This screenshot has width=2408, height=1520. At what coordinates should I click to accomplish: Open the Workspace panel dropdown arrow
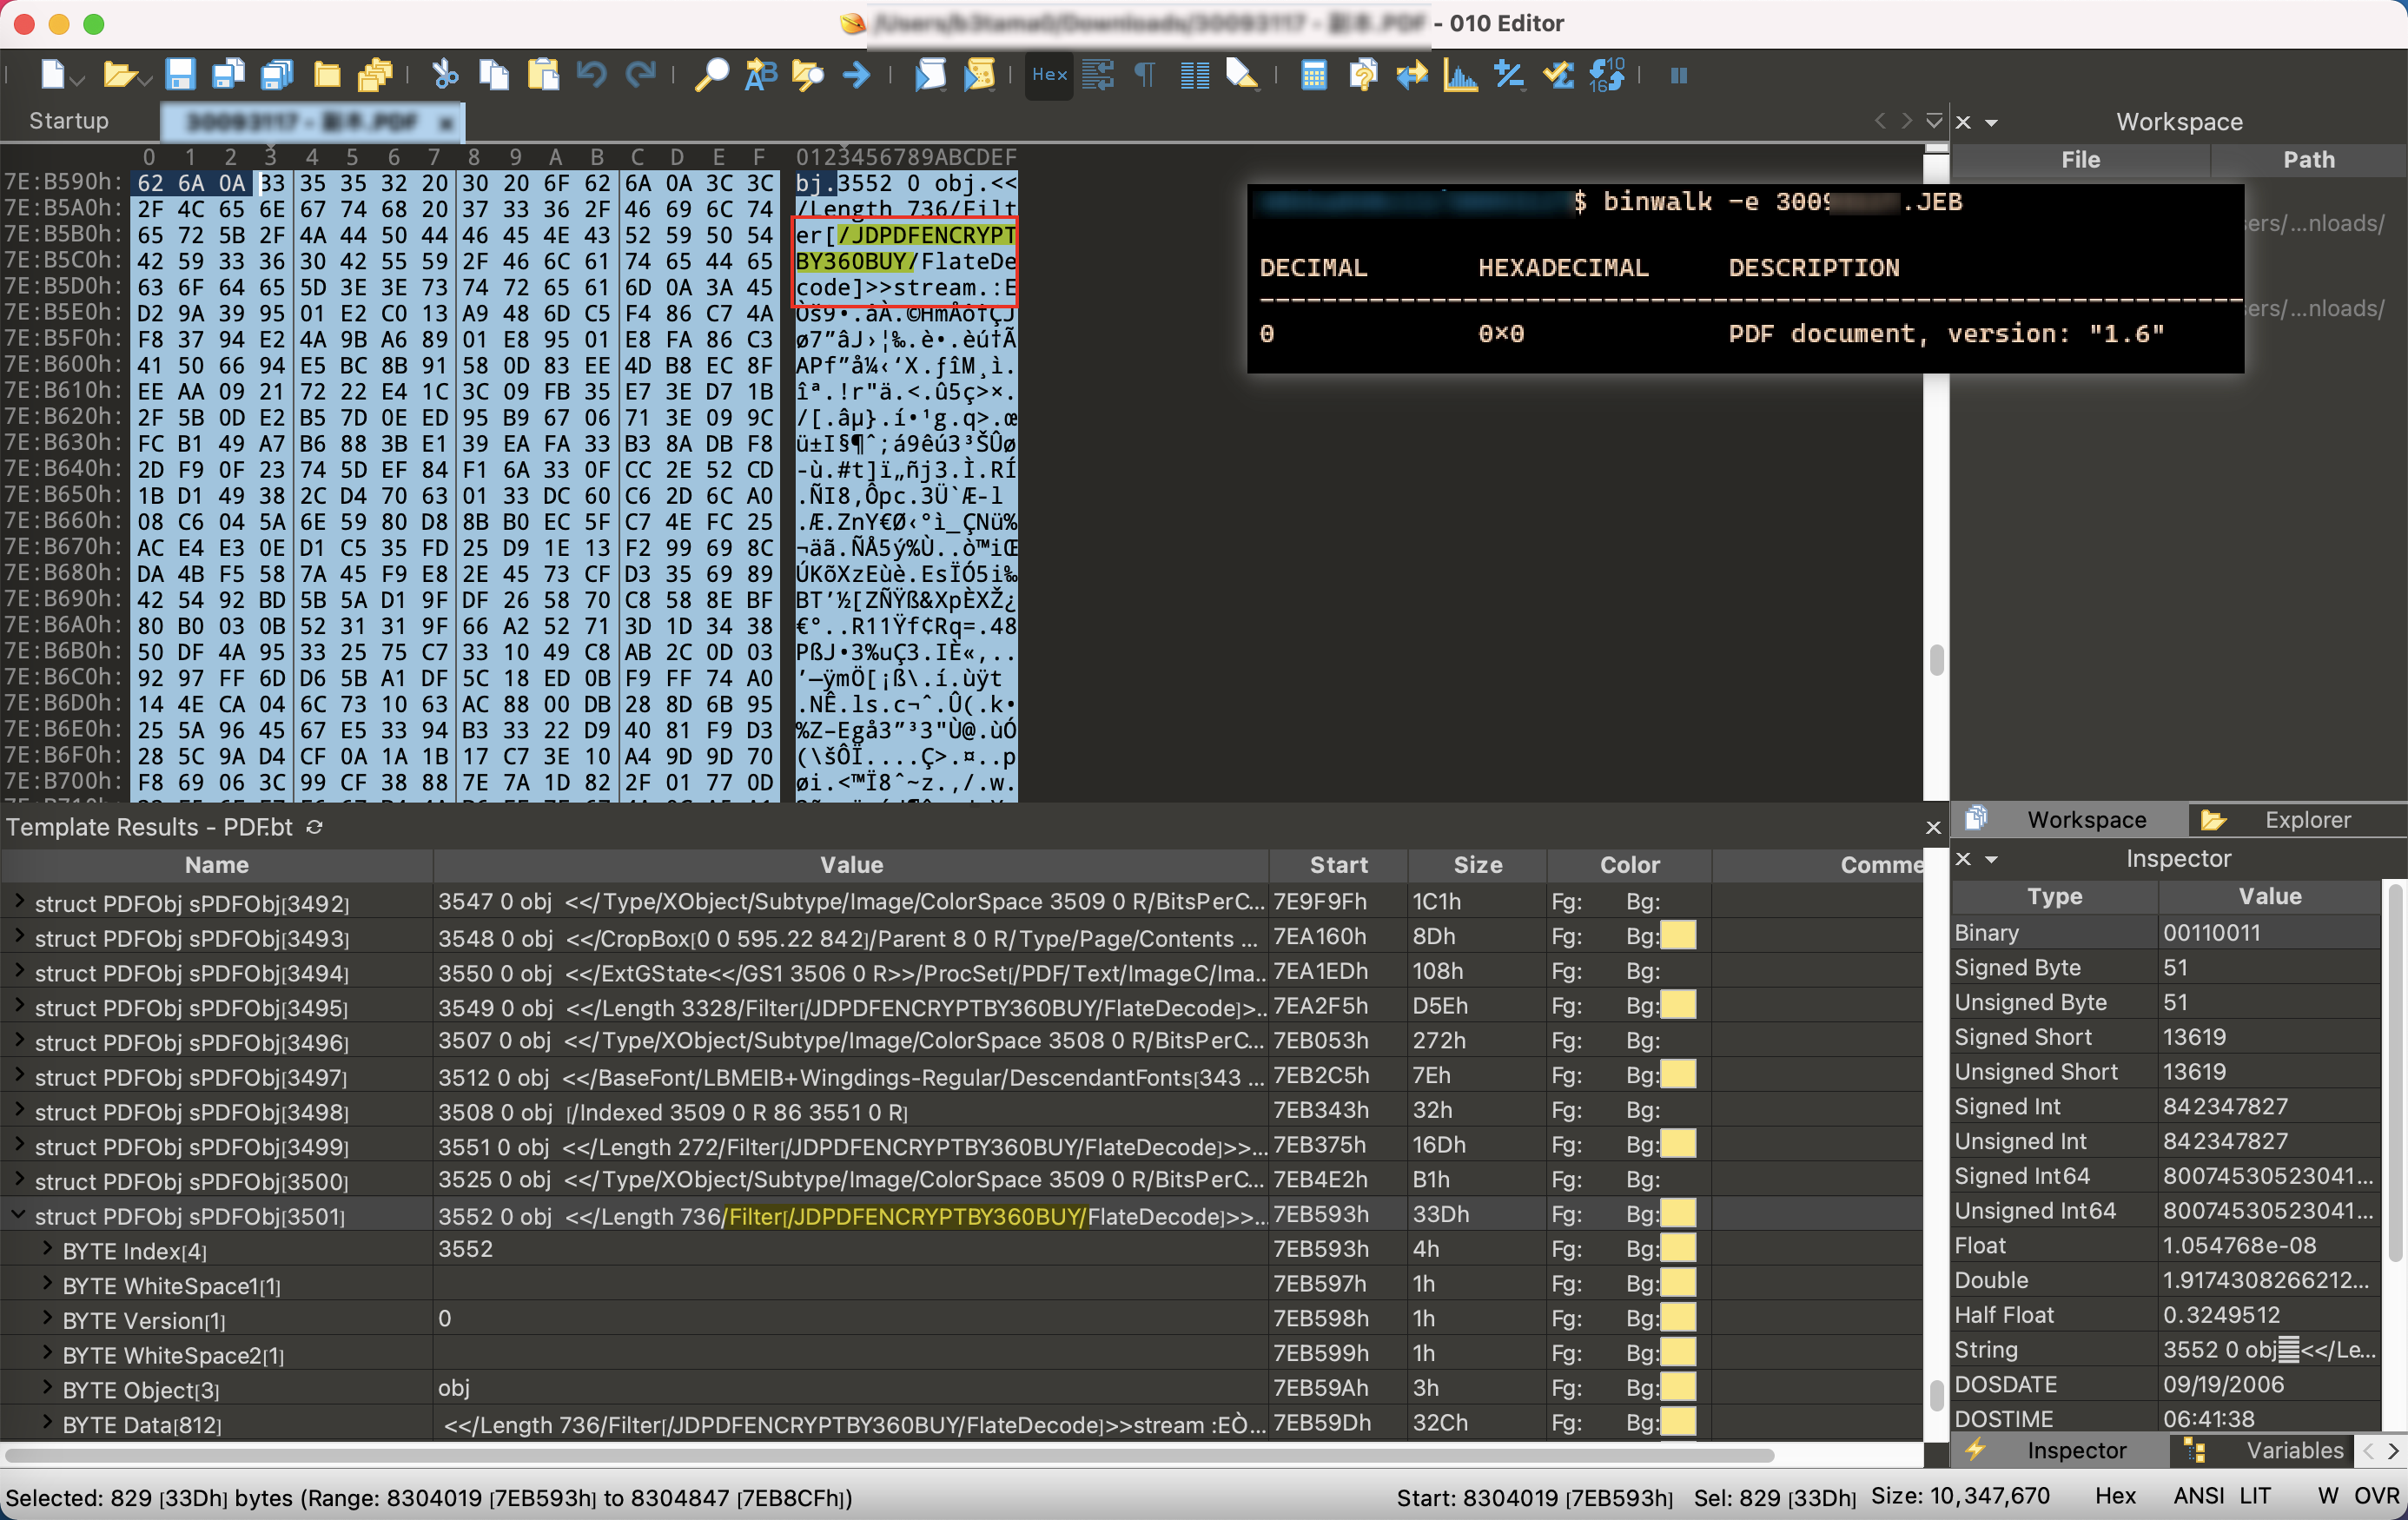coord(1991,122)
